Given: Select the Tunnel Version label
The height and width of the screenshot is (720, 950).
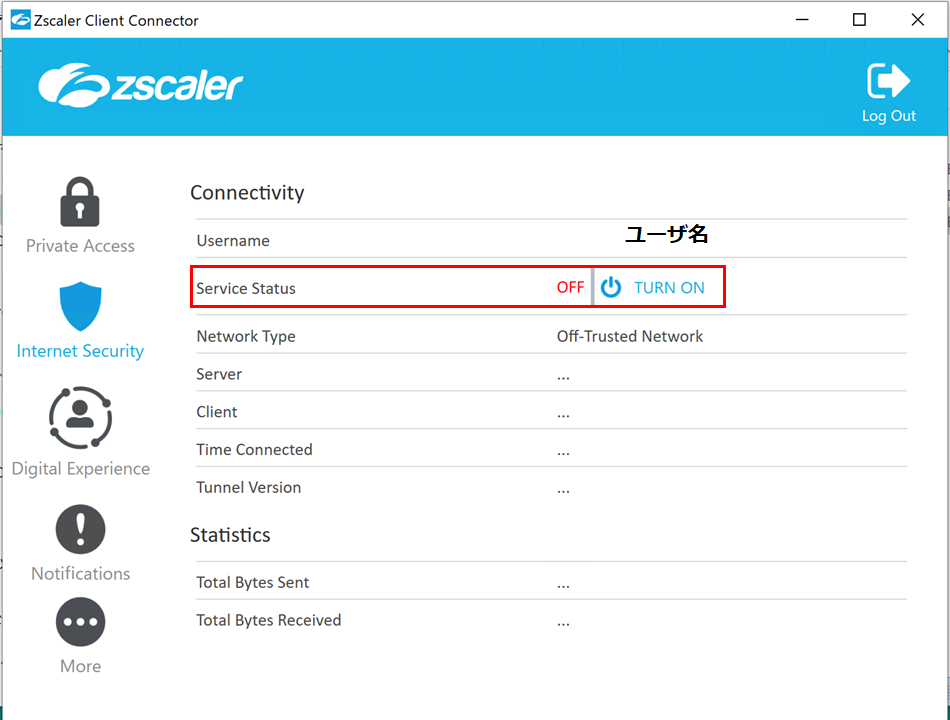Looking at the screenshot, I should 248,487.
